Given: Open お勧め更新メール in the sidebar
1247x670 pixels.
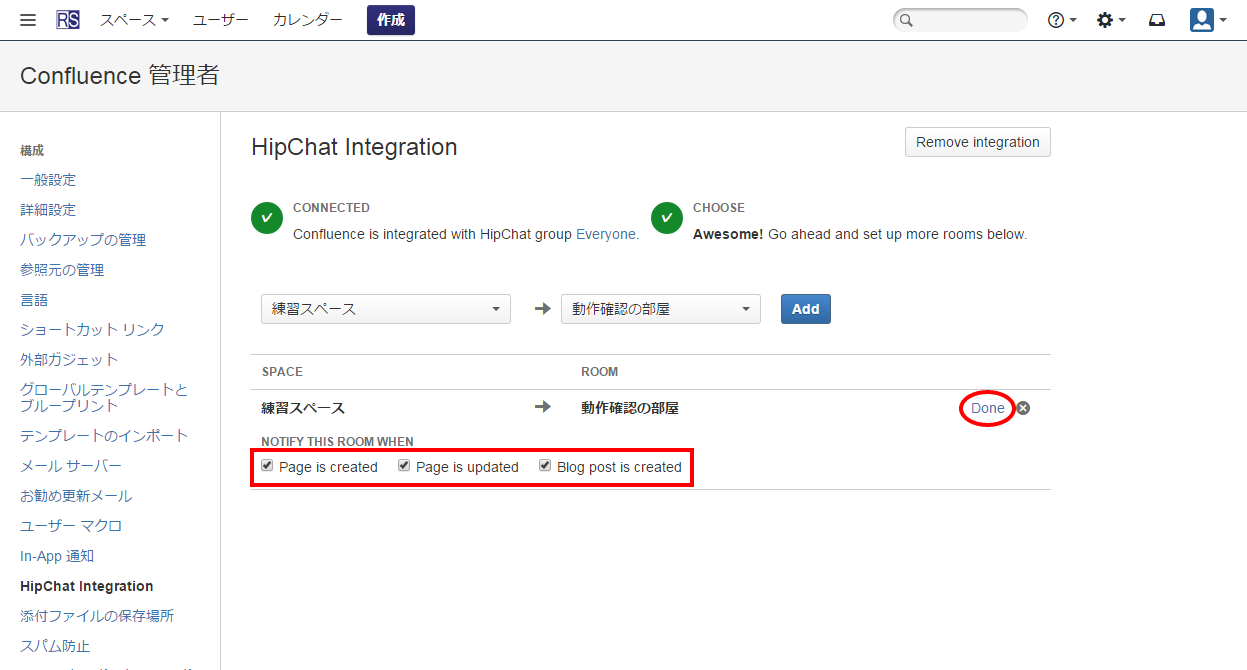Looking at the screenshot, I should (x=76, y=496).
